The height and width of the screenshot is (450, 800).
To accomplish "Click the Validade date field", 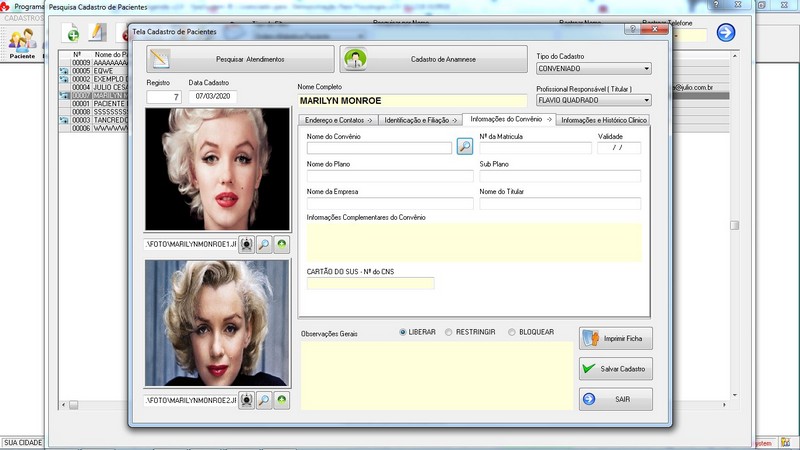I will tap(619, 148).
